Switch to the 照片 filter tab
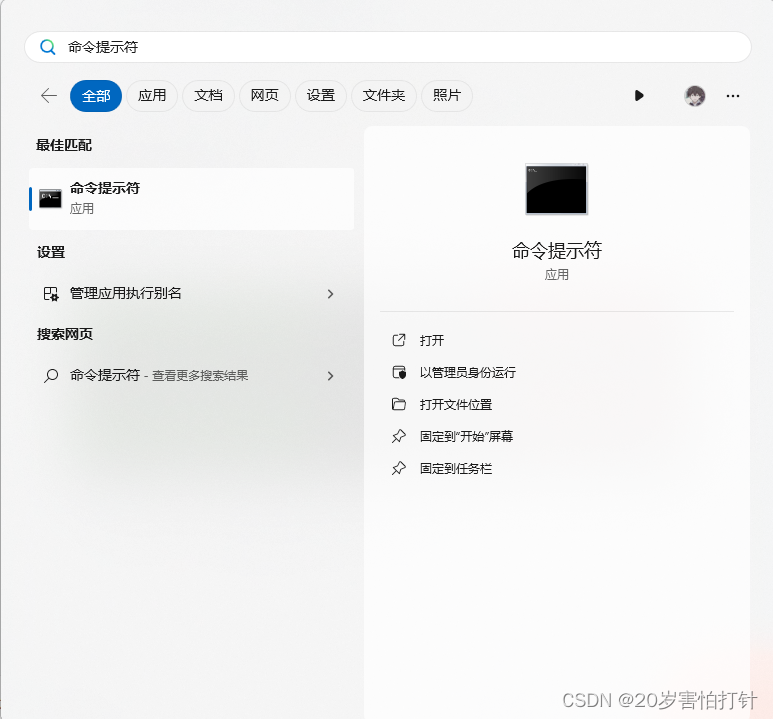The width and height of the screenshot is (773, 719). [447, 96]
